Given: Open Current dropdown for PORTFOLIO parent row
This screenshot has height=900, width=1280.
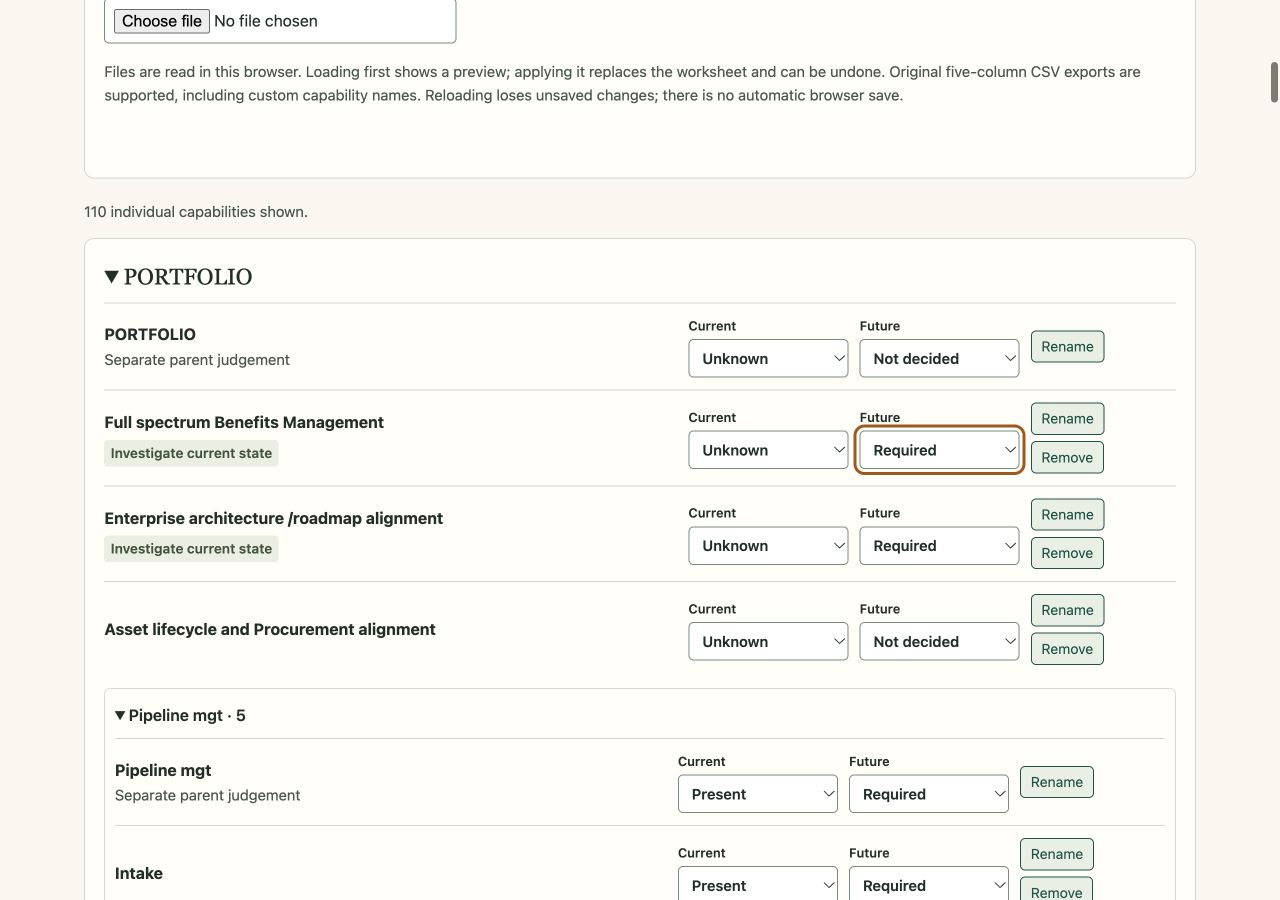Looking at the screenshot, I should pos(768,359).
